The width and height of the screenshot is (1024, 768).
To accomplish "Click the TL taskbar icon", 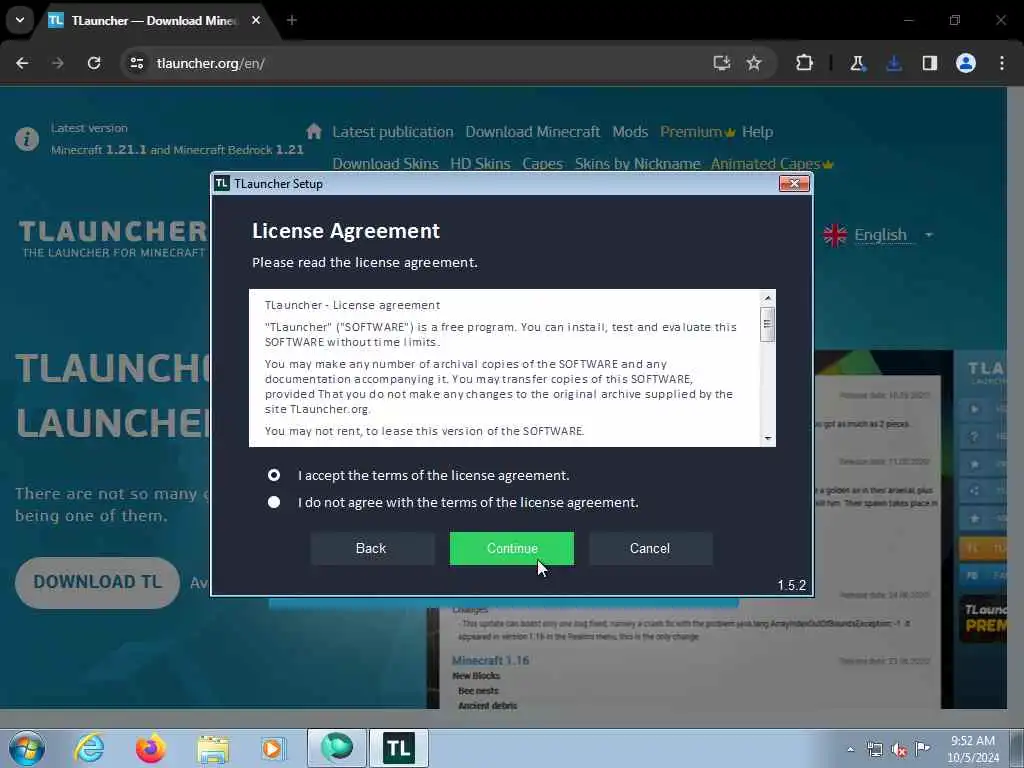I will (398, 748).
